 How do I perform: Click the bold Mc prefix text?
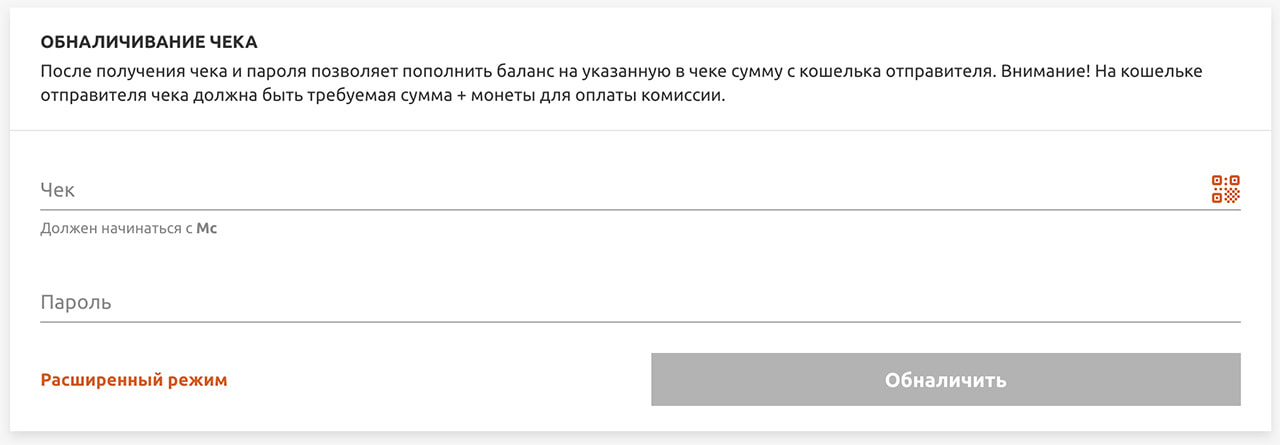207,228
